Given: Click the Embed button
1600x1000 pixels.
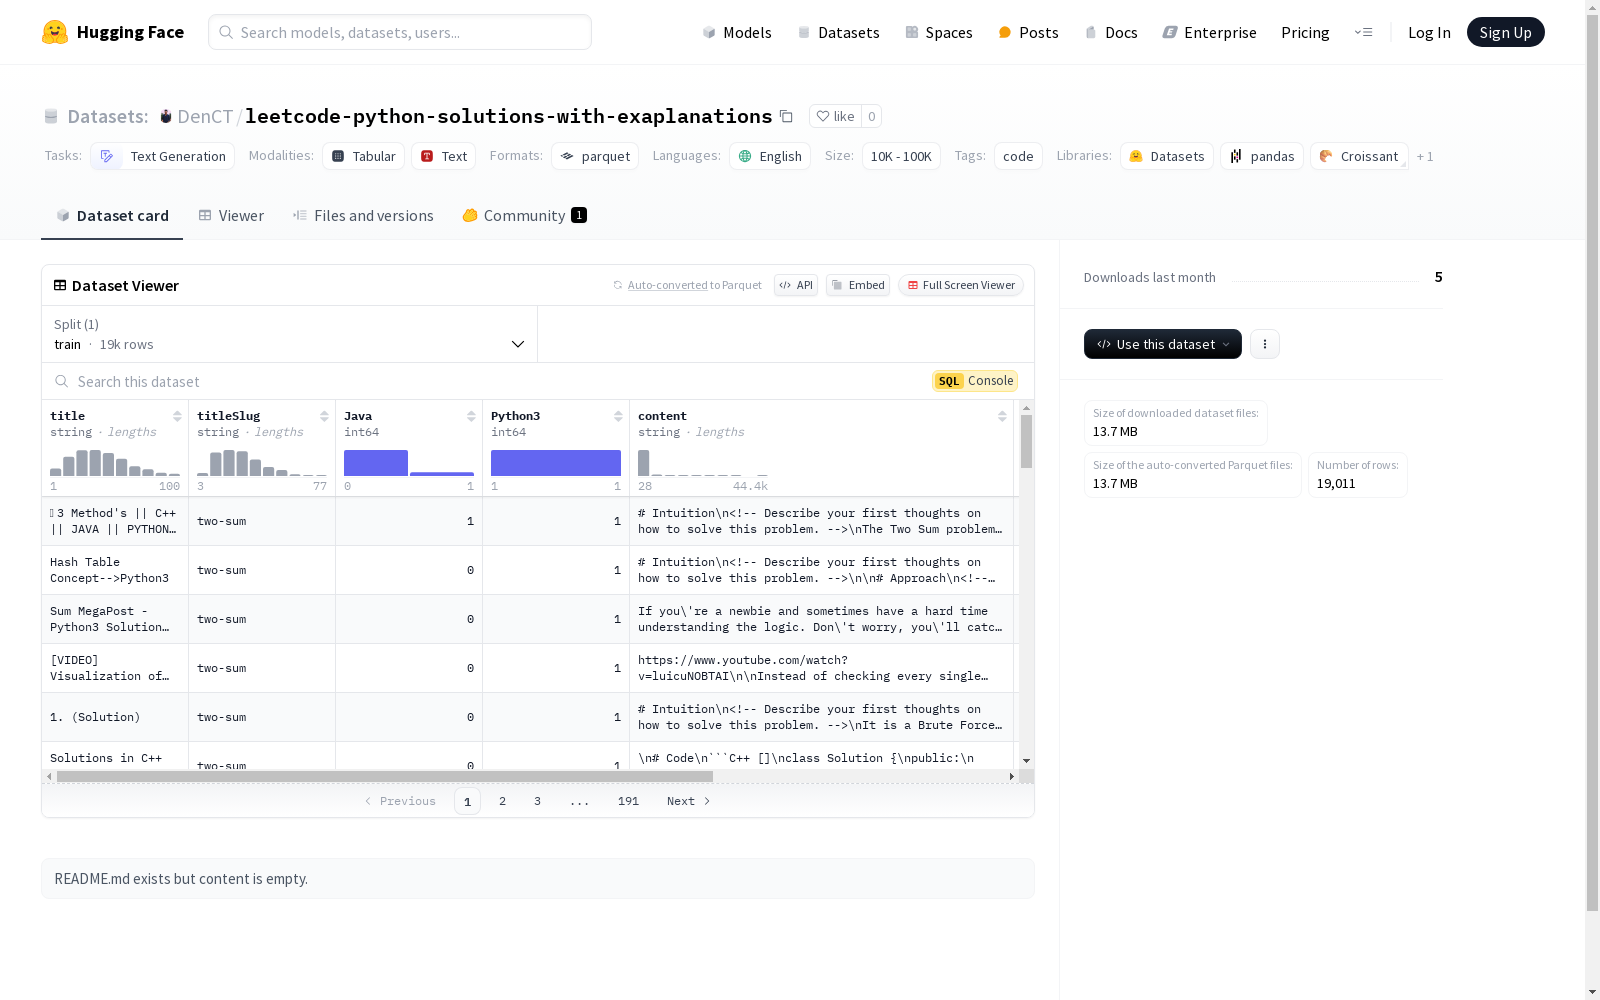Looking at the screenshot, I should (858, 285).
